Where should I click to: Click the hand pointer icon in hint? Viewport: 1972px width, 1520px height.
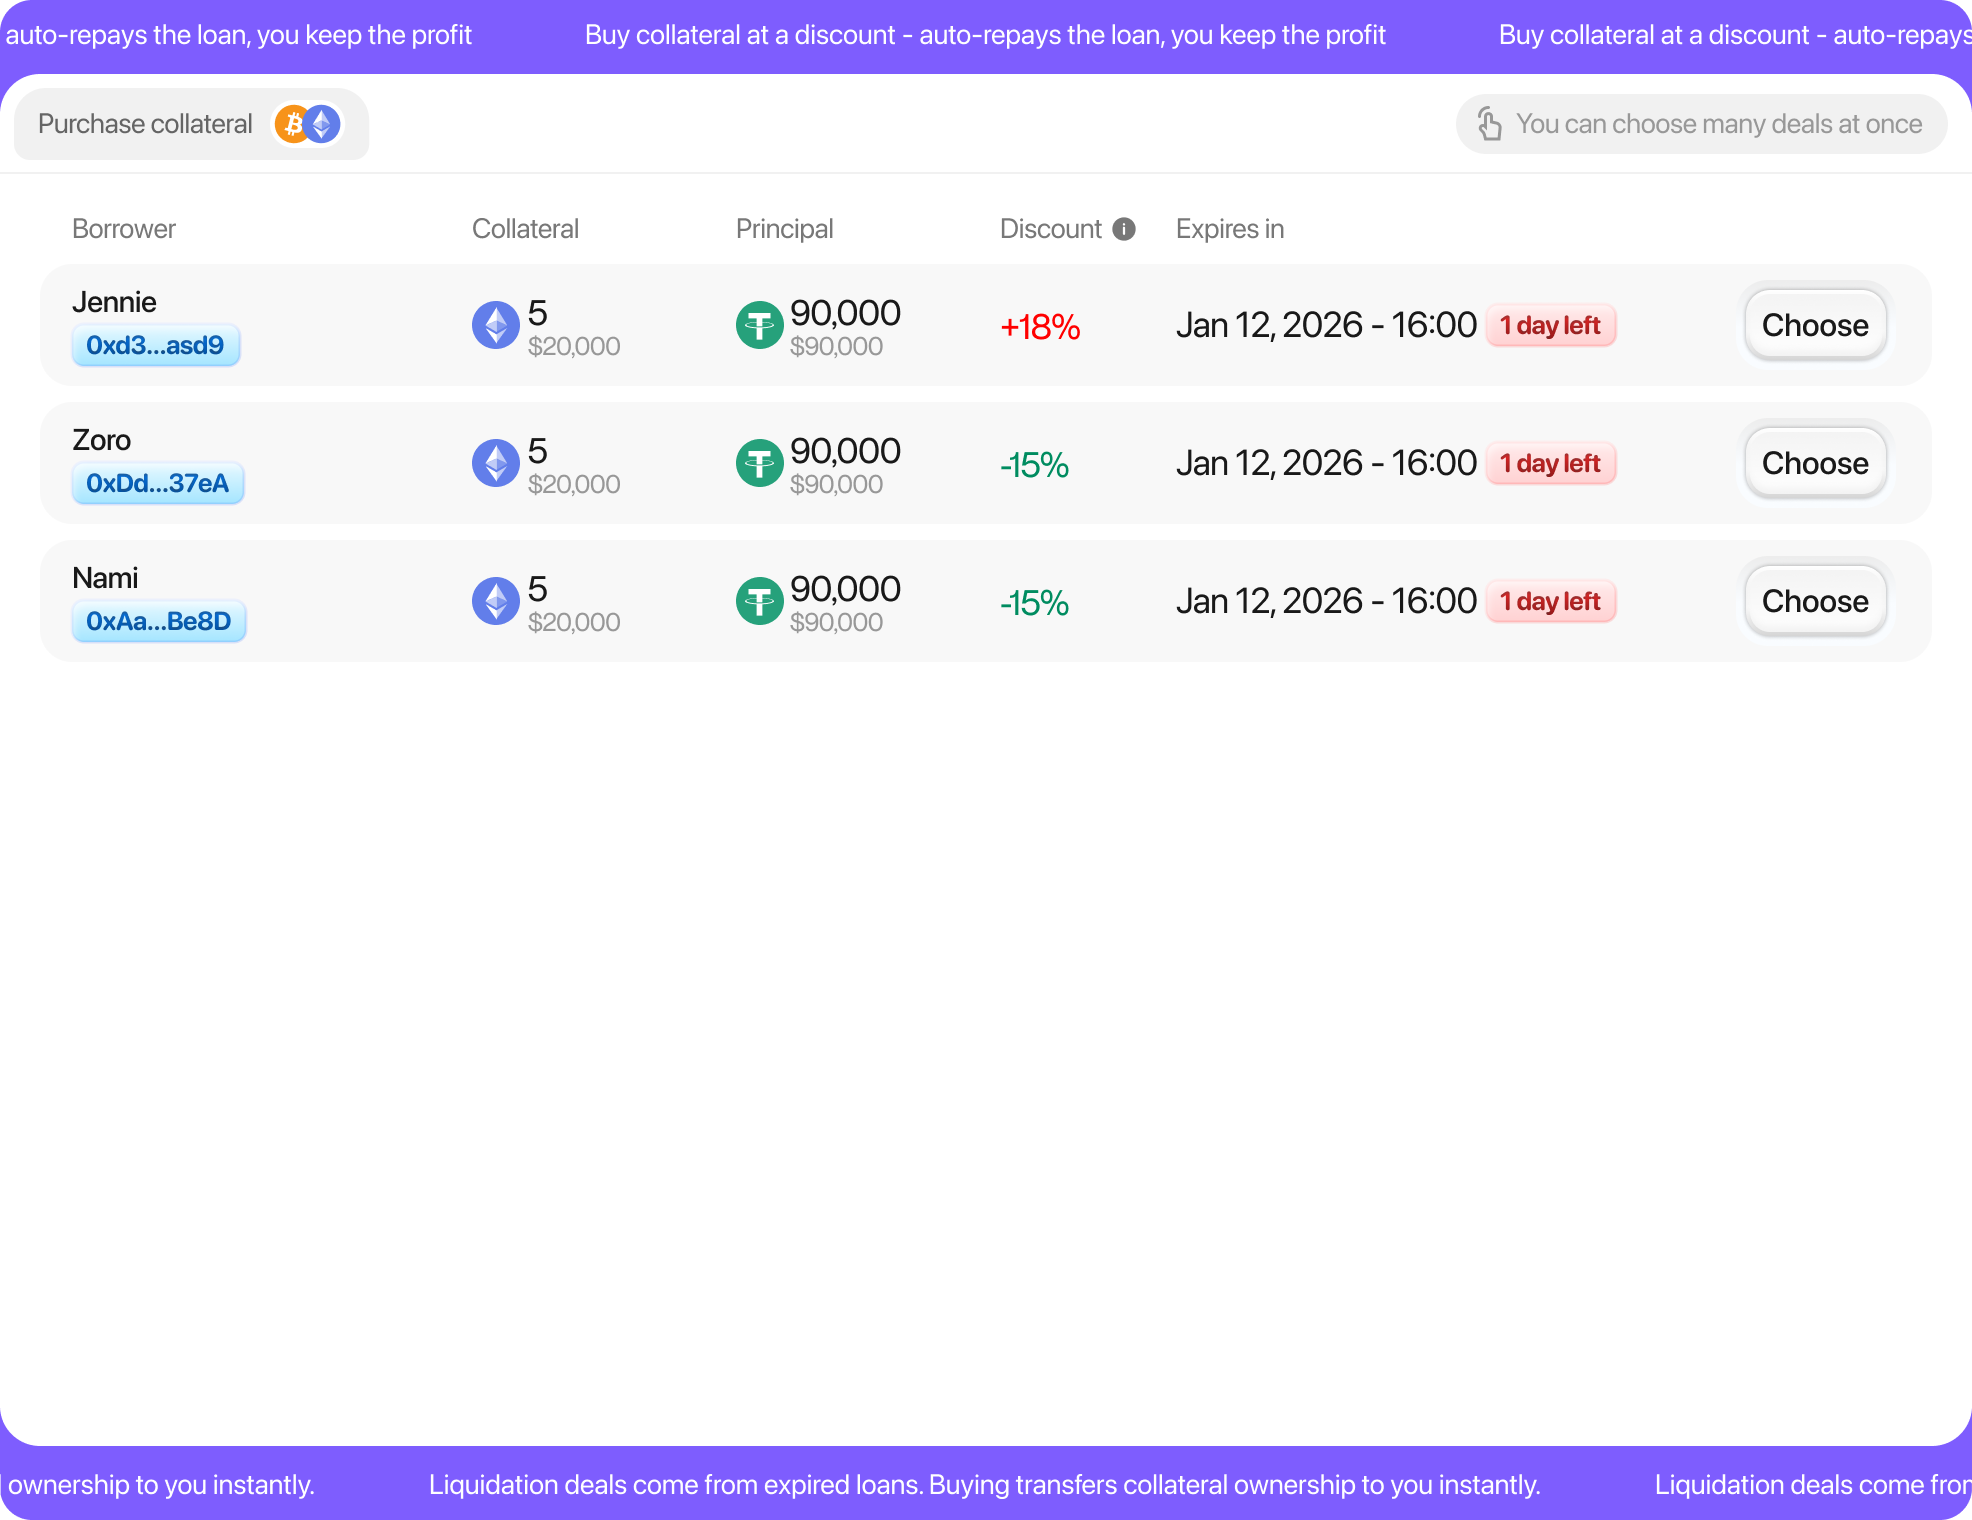point(1490,124)
